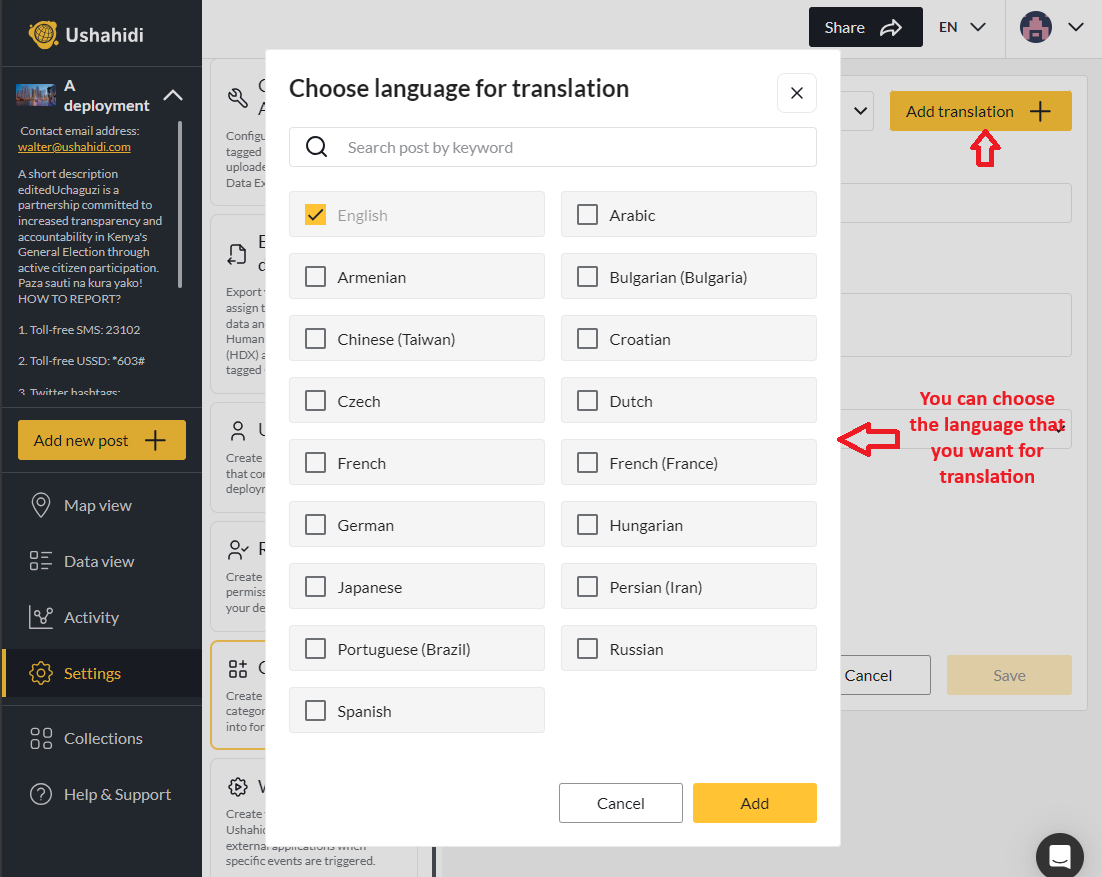
Task: Open the EN language dropdown
Action: [960, 27]
